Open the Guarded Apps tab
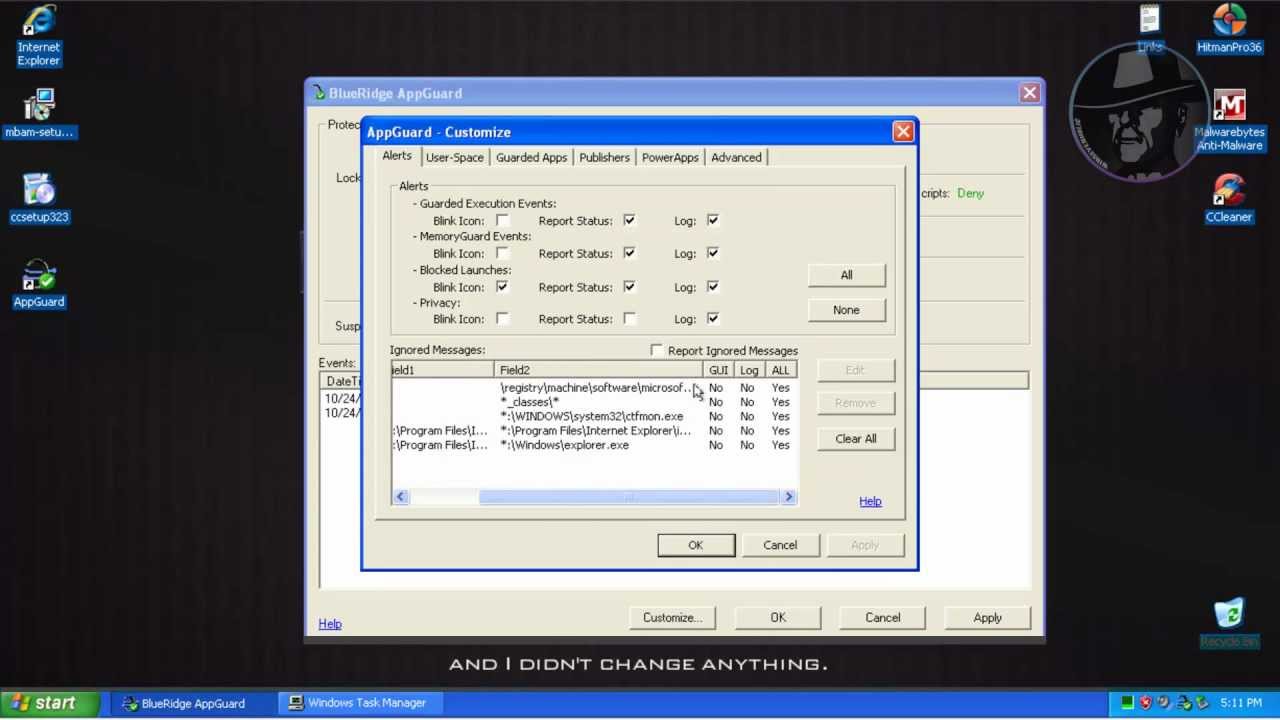This screenshot has height=720, width=1280. (x=531, y=157)
